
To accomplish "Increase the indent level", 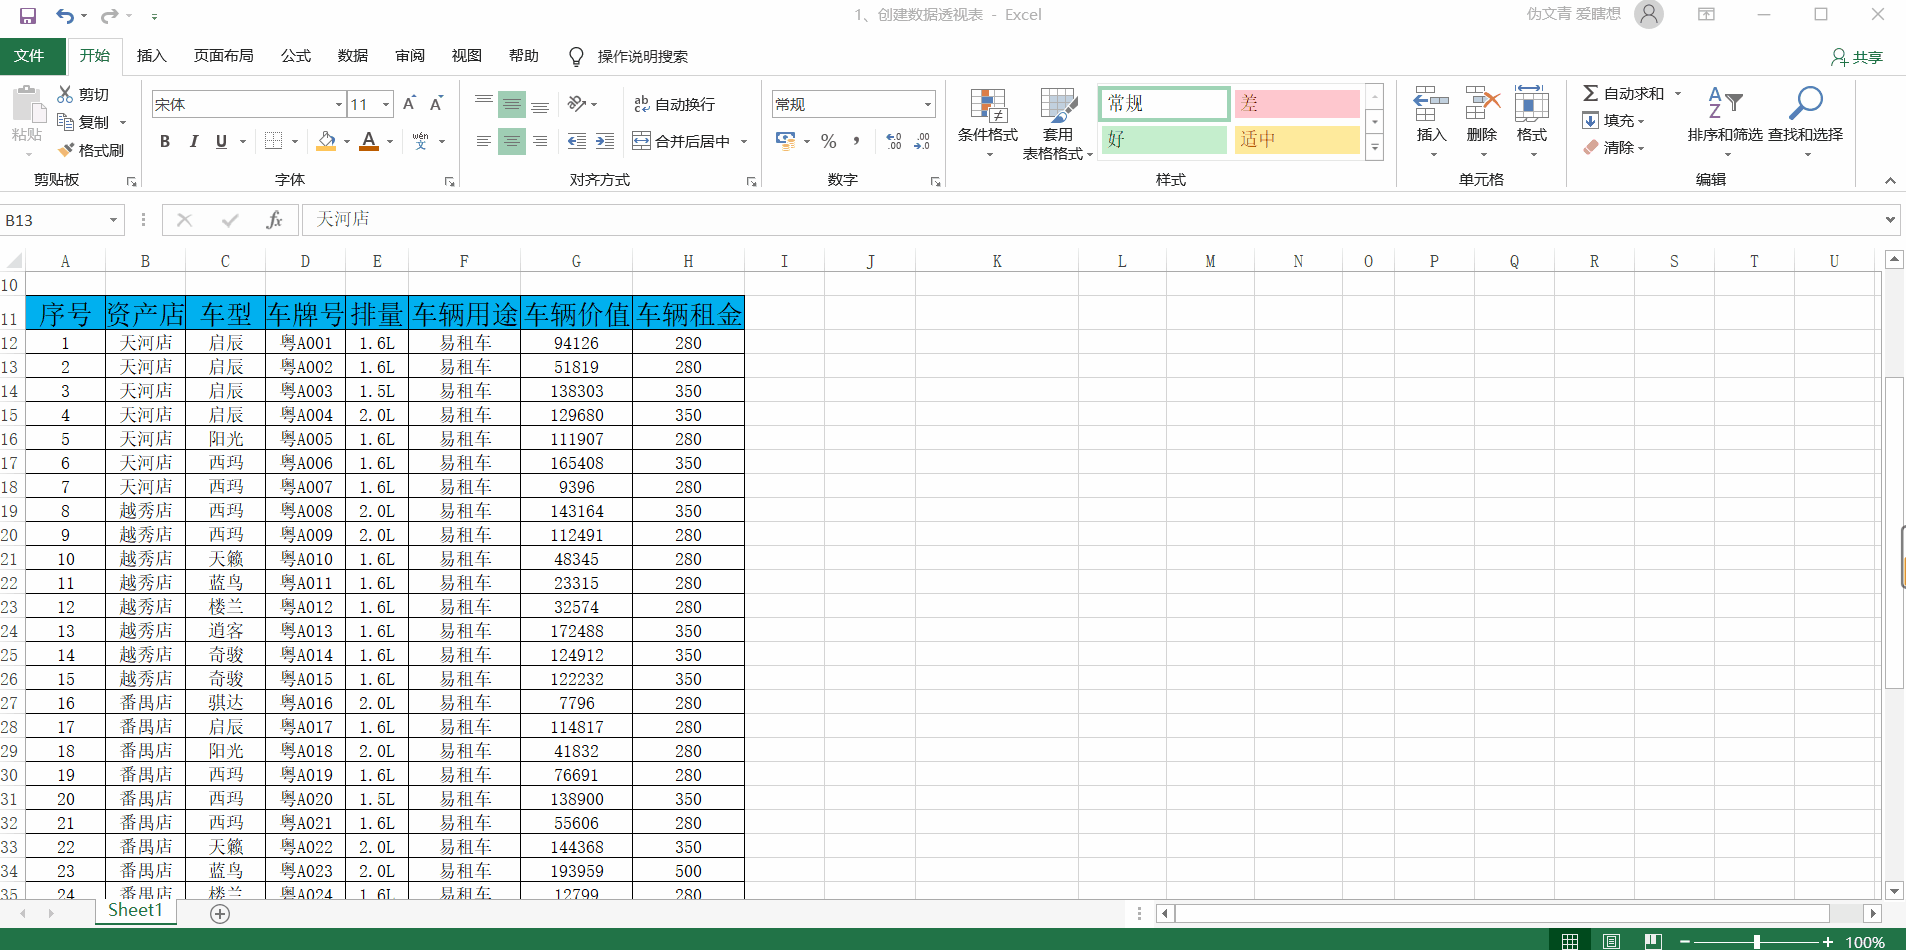I will pyautogui.click(x=605, y=141).
